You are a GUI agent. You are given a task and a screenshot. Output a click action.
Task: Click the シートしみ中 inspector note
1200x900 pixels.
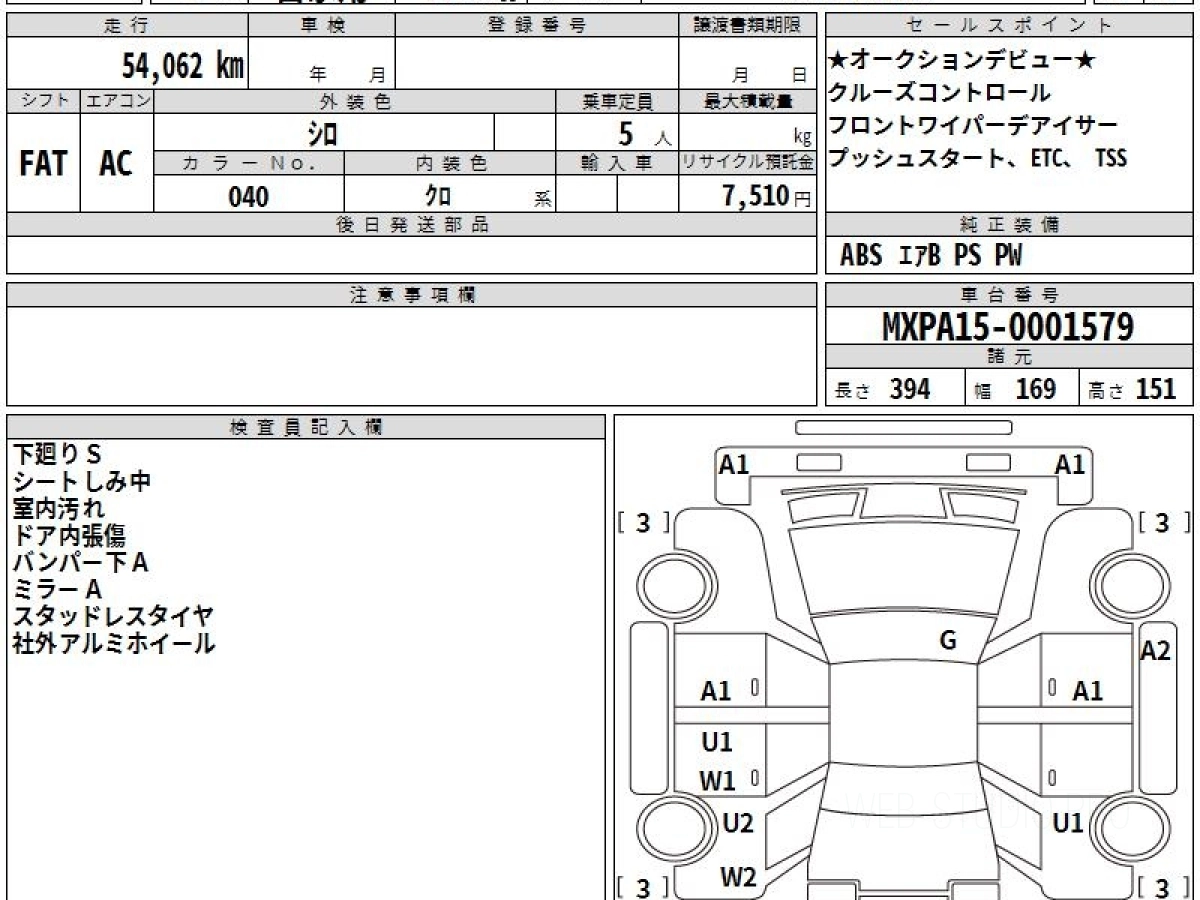[x=82, y=481]
